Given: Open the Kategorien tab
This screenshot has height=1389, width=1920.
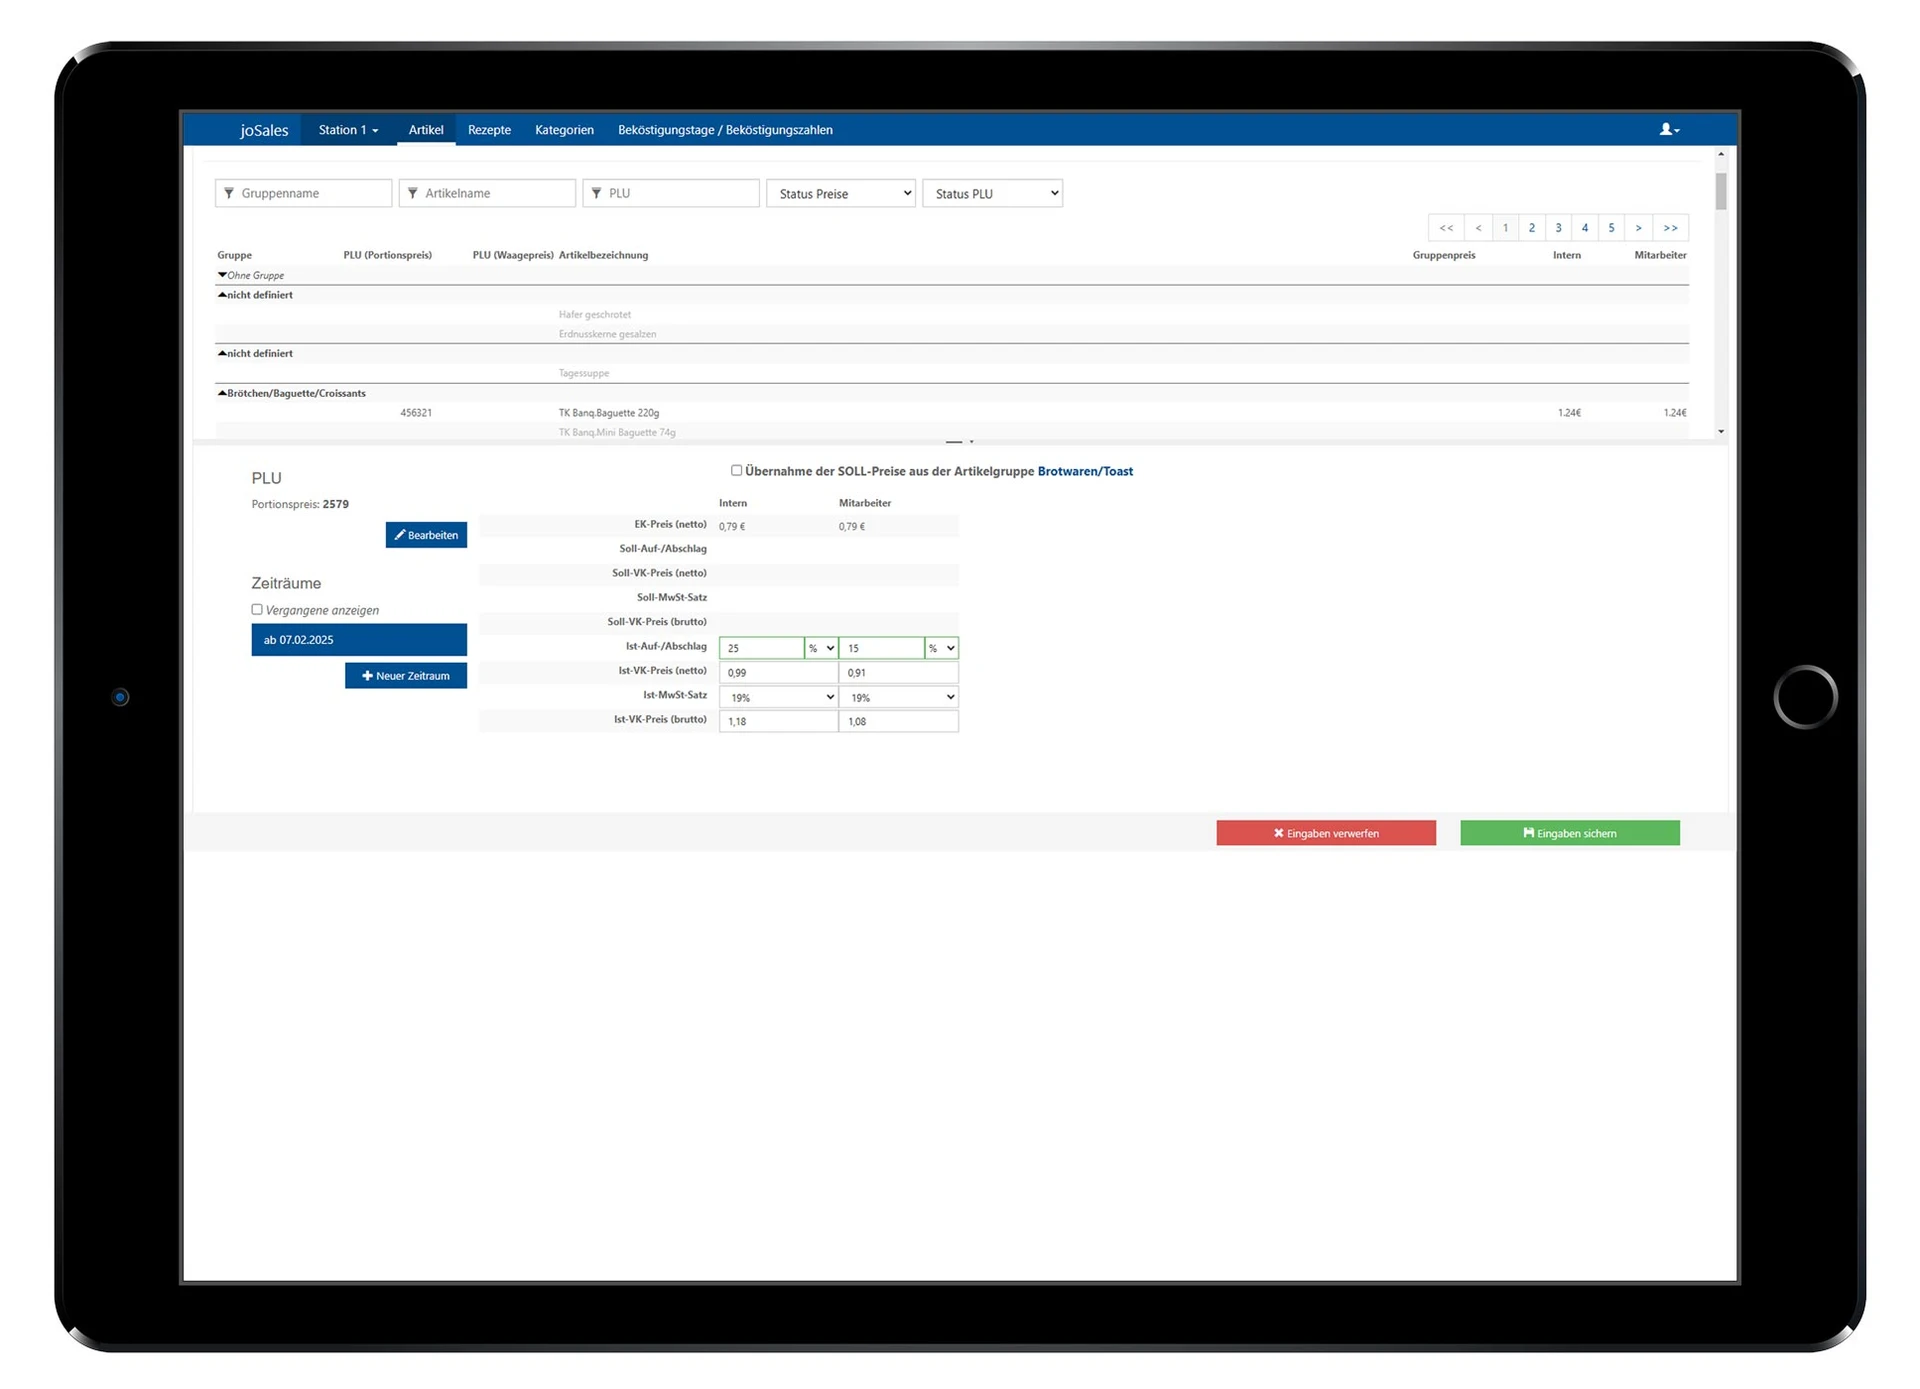Looking at the screenshot, I should pos(564,130).
